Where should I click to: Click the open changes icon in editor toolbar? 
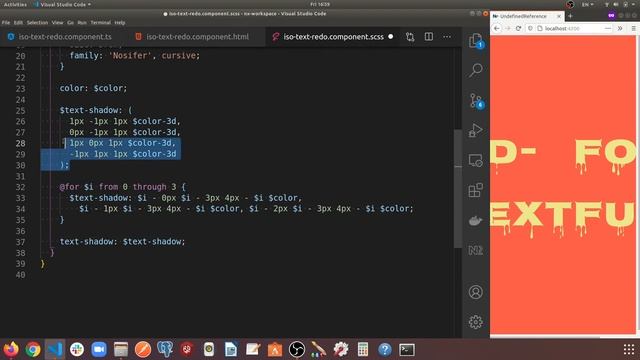410,37
